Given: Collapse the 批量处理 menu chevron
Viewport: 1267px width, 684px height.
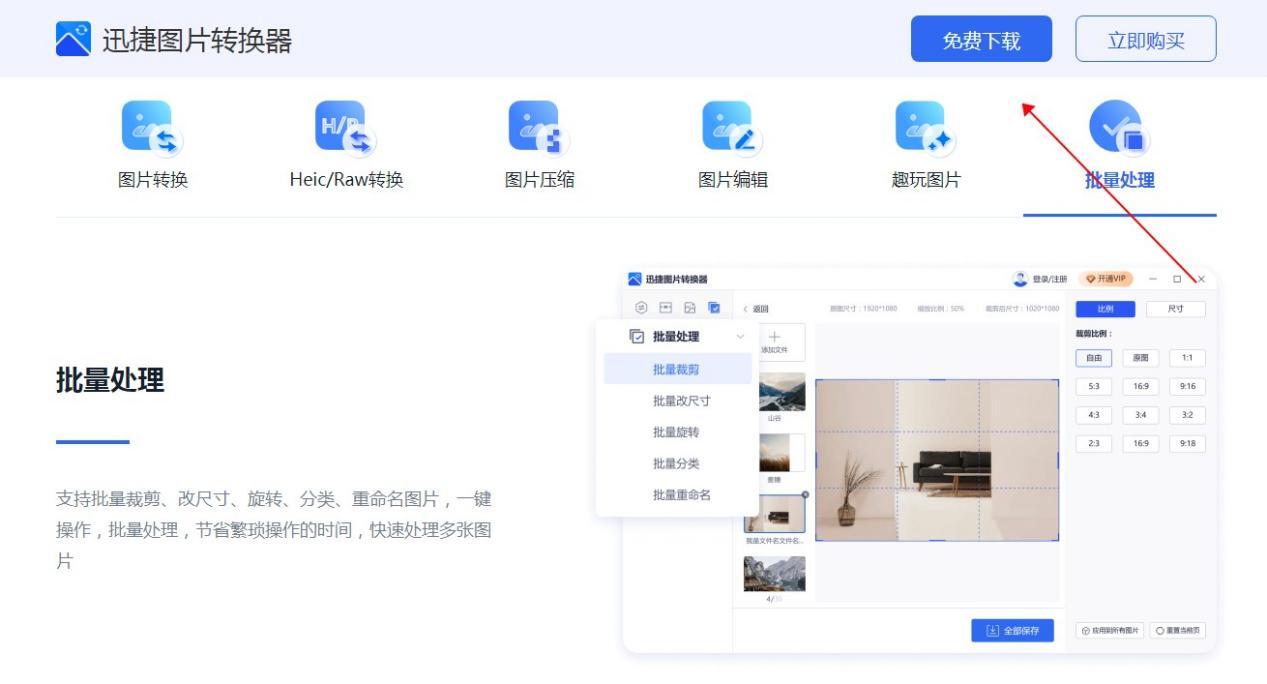Looking at the screenshot, I should pyautogui.click(x=740, y=337).
